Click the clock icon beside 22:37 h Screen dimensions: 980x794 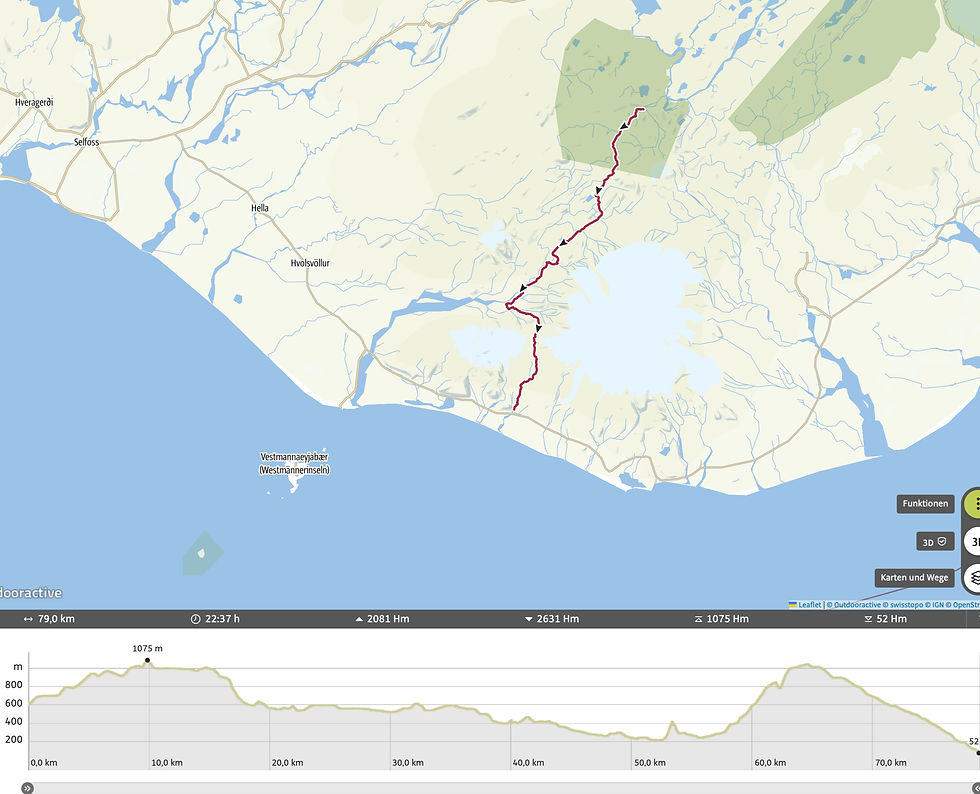pos(196,619)
